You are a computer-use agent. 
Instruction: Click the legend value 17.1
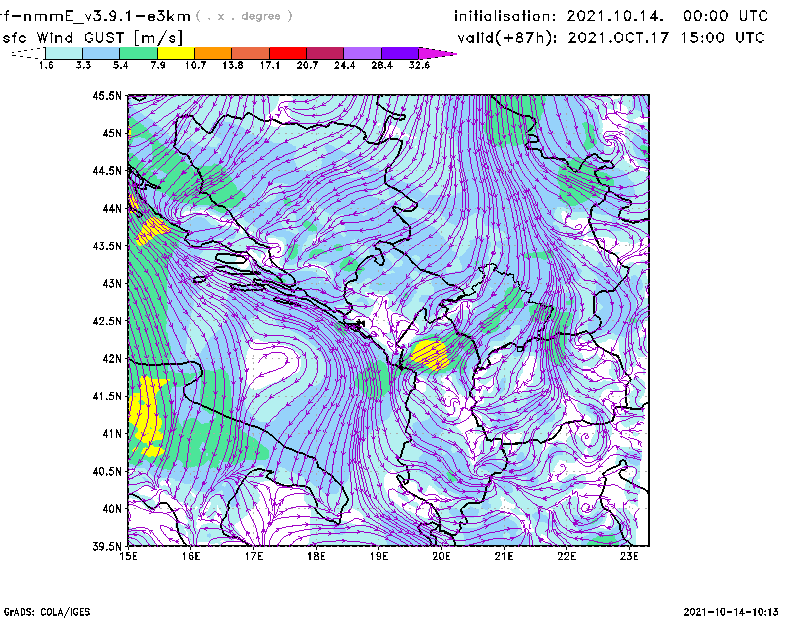(x=270, y=65)
